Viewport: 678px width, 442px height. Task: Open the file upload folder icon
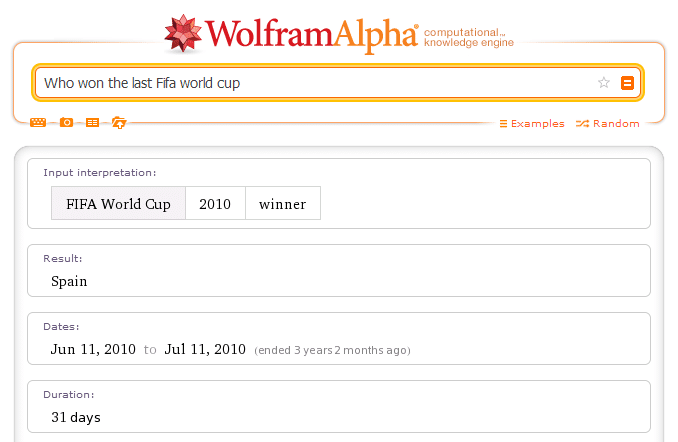119,123
